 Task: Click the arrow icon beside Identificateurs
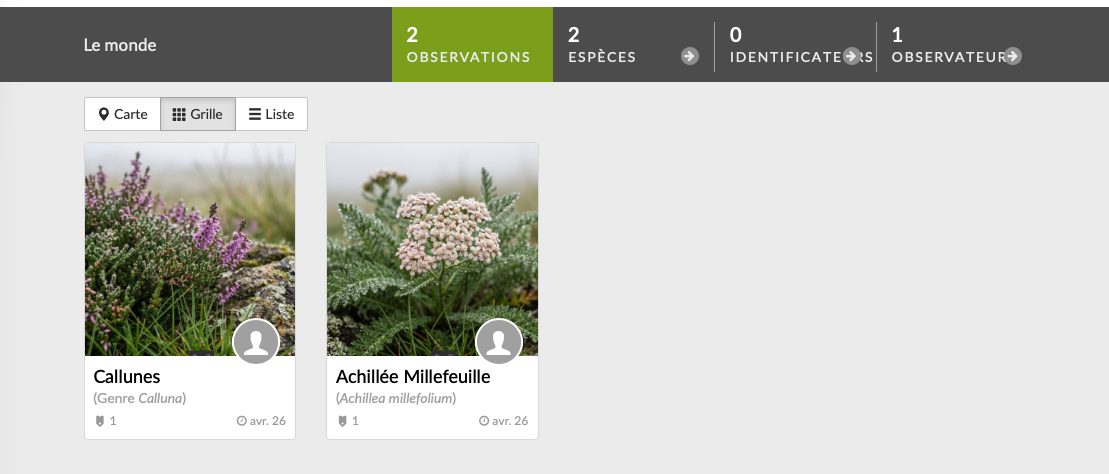pos(852,57)
